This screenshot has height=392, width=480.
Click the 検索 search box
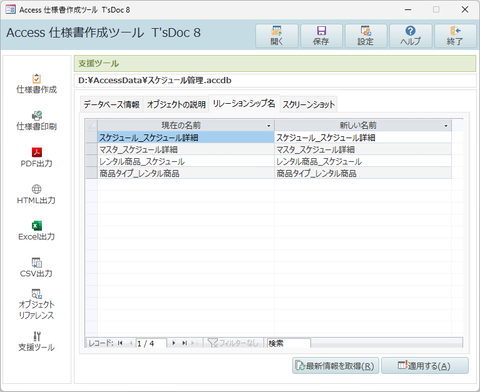click(289, 343)
